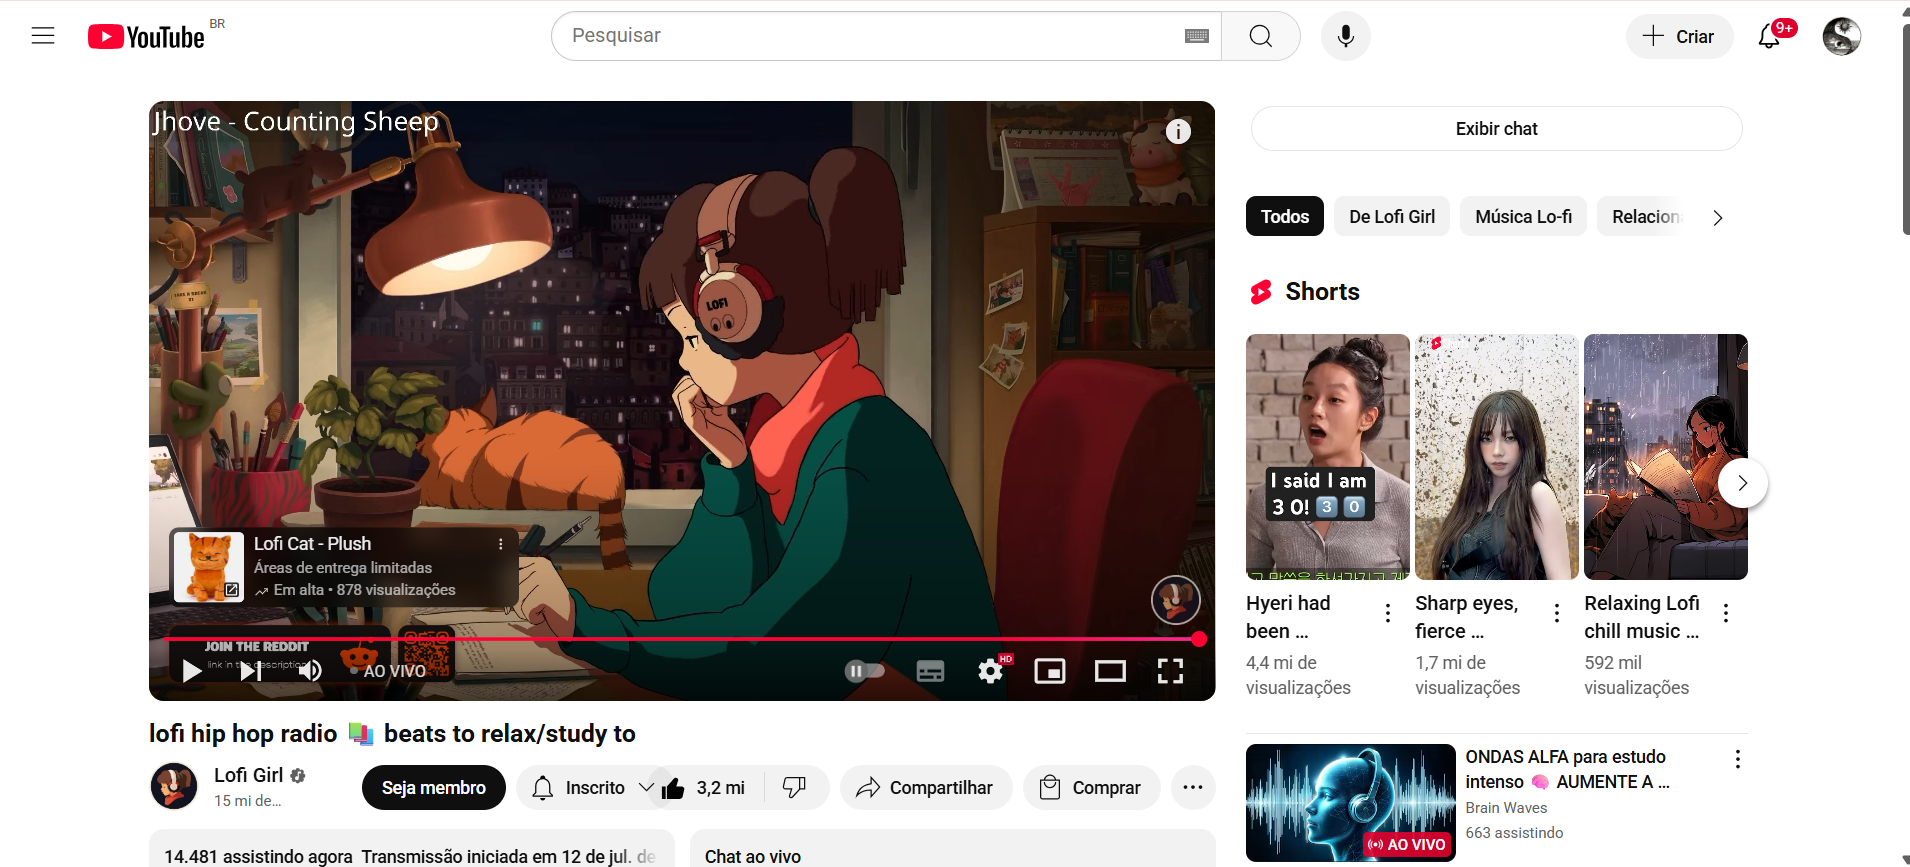The image size is (1910, 867).
Task: Click the channel watermark in video
Action: 1176,600
